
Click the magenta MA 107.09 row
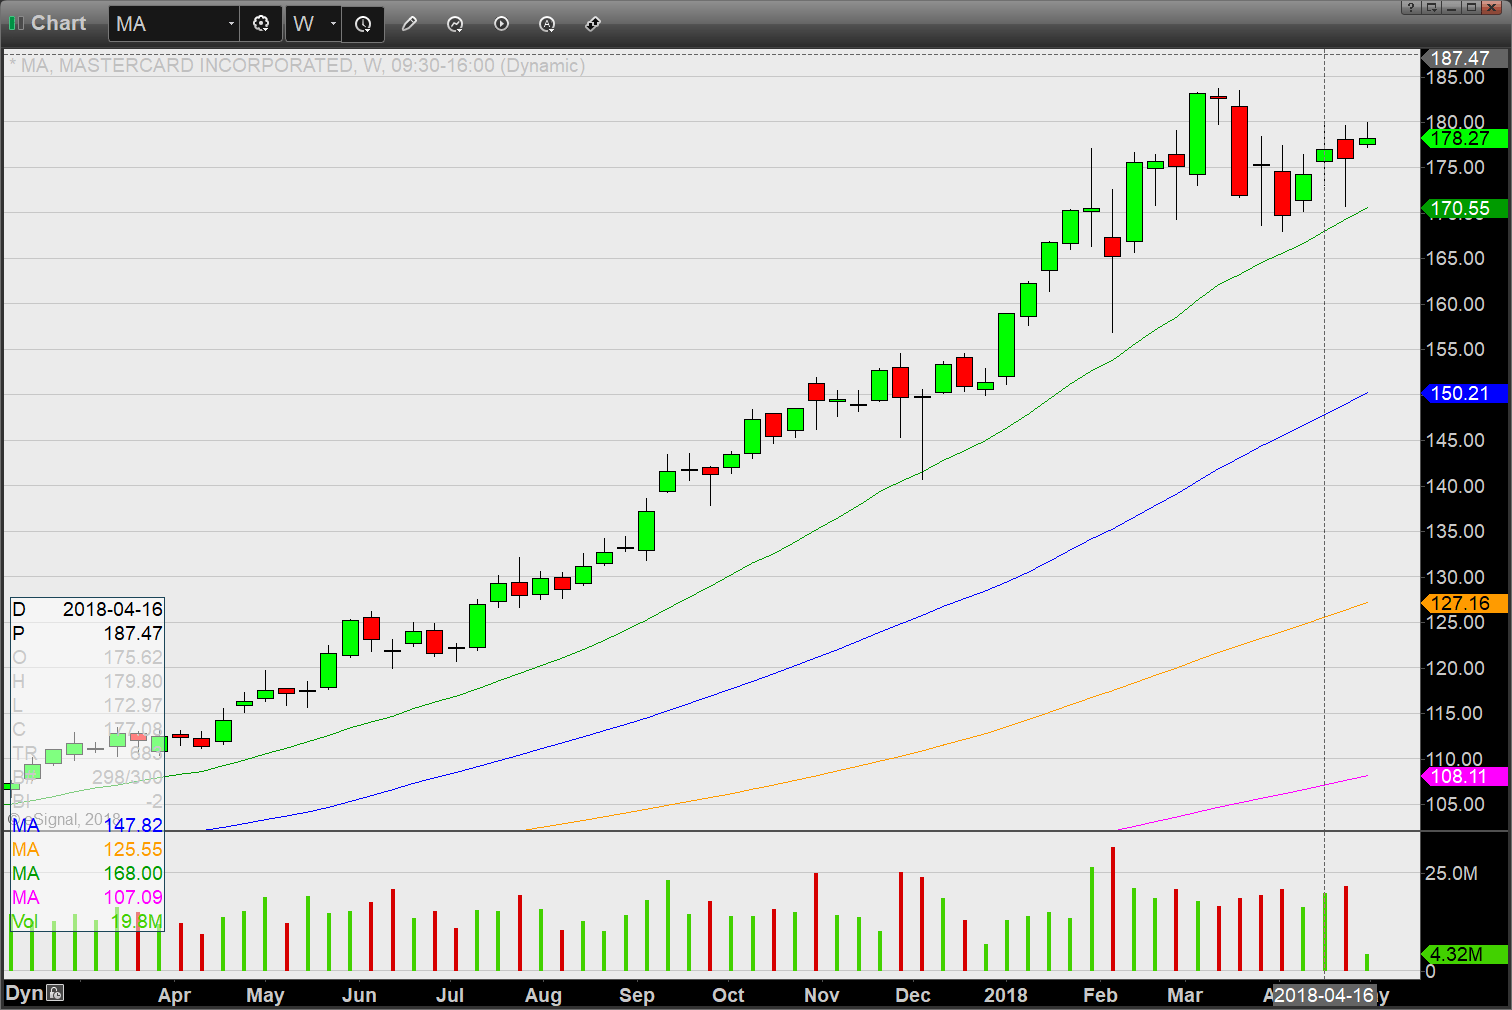click(x=87, y=897)
